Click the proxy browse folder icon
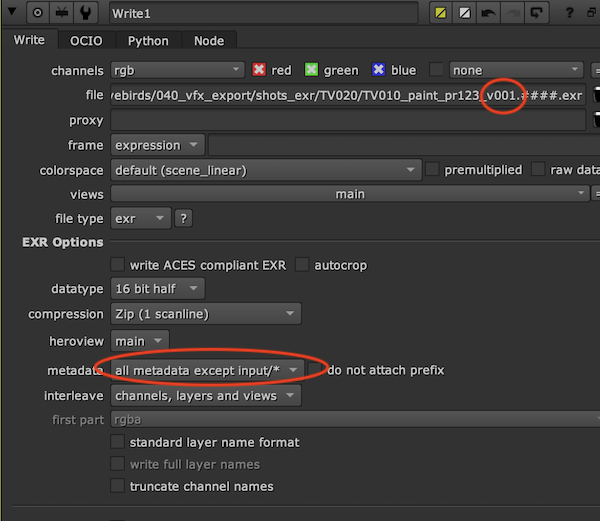This screenshot has width=600, height=521. (596, 120)
